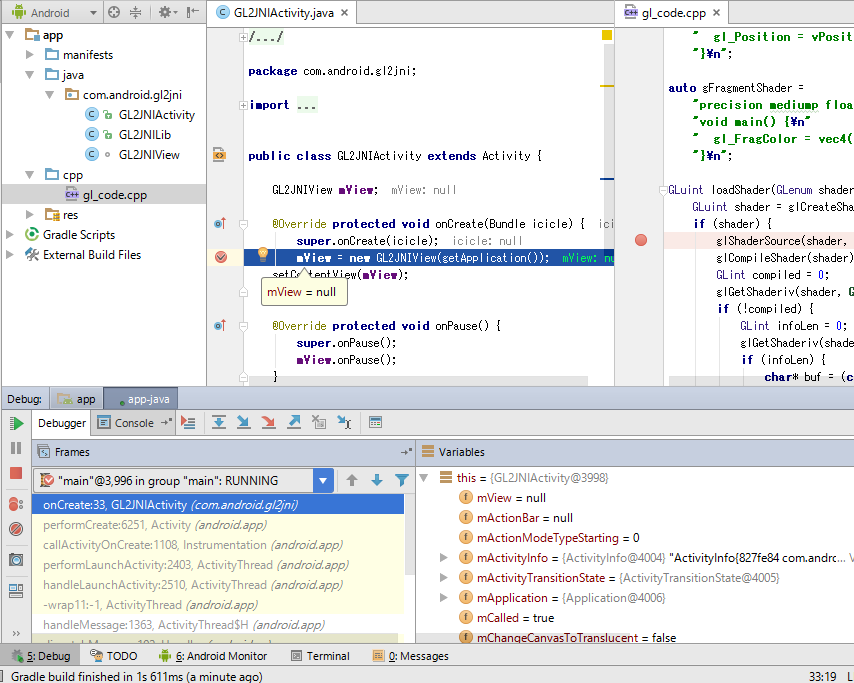Click override gutter icon beside onCreate
The width and height of the screenshot is (854, 683).
click(220, 223)
